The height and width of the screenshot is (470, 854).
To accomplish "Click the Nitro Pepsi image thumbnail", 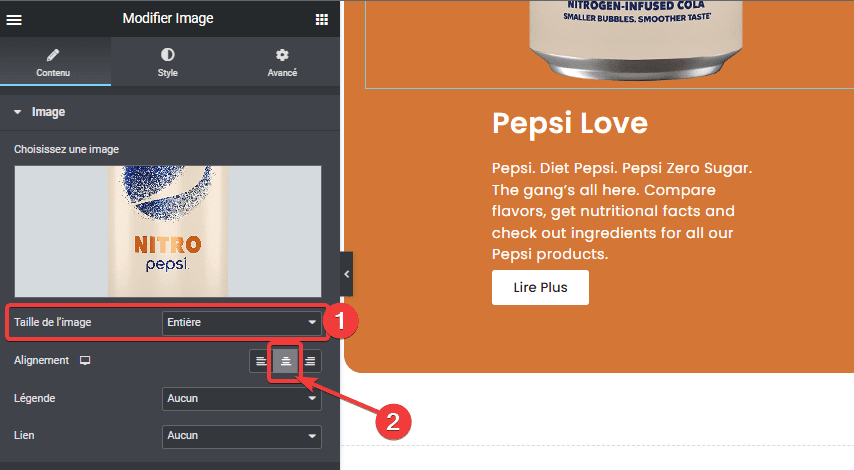I will pyautogui.click(x=168, y=231).
